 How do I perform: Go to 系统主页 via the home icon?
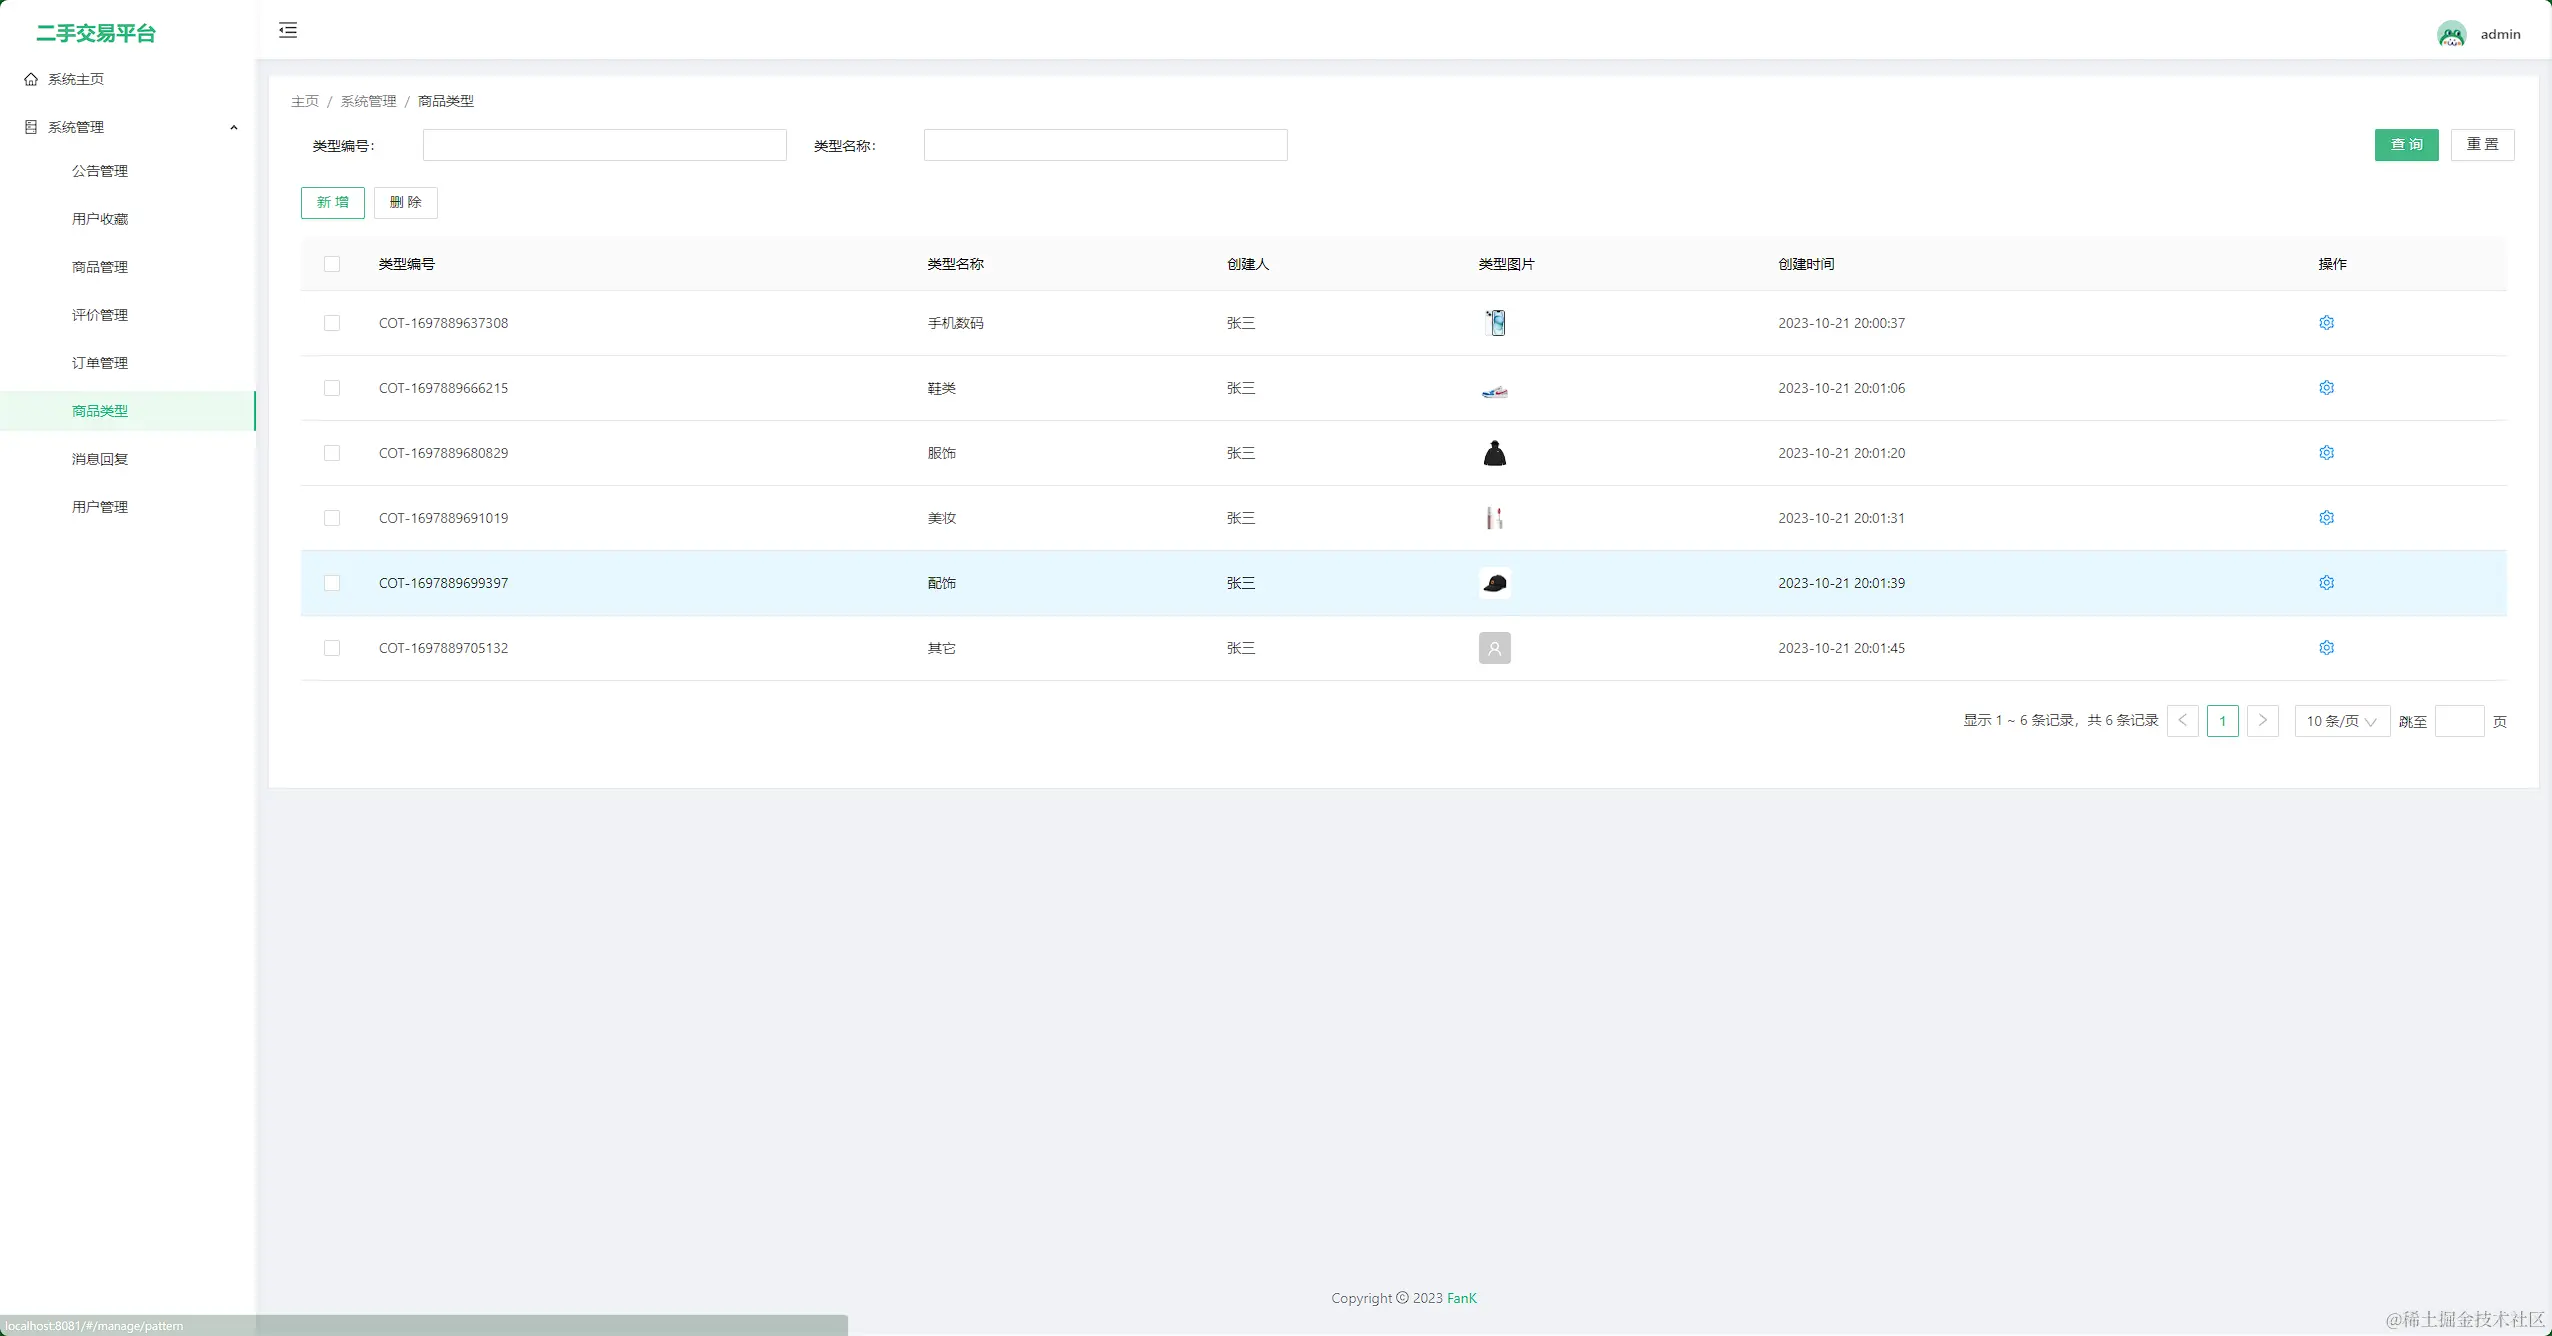click(31, 79)
